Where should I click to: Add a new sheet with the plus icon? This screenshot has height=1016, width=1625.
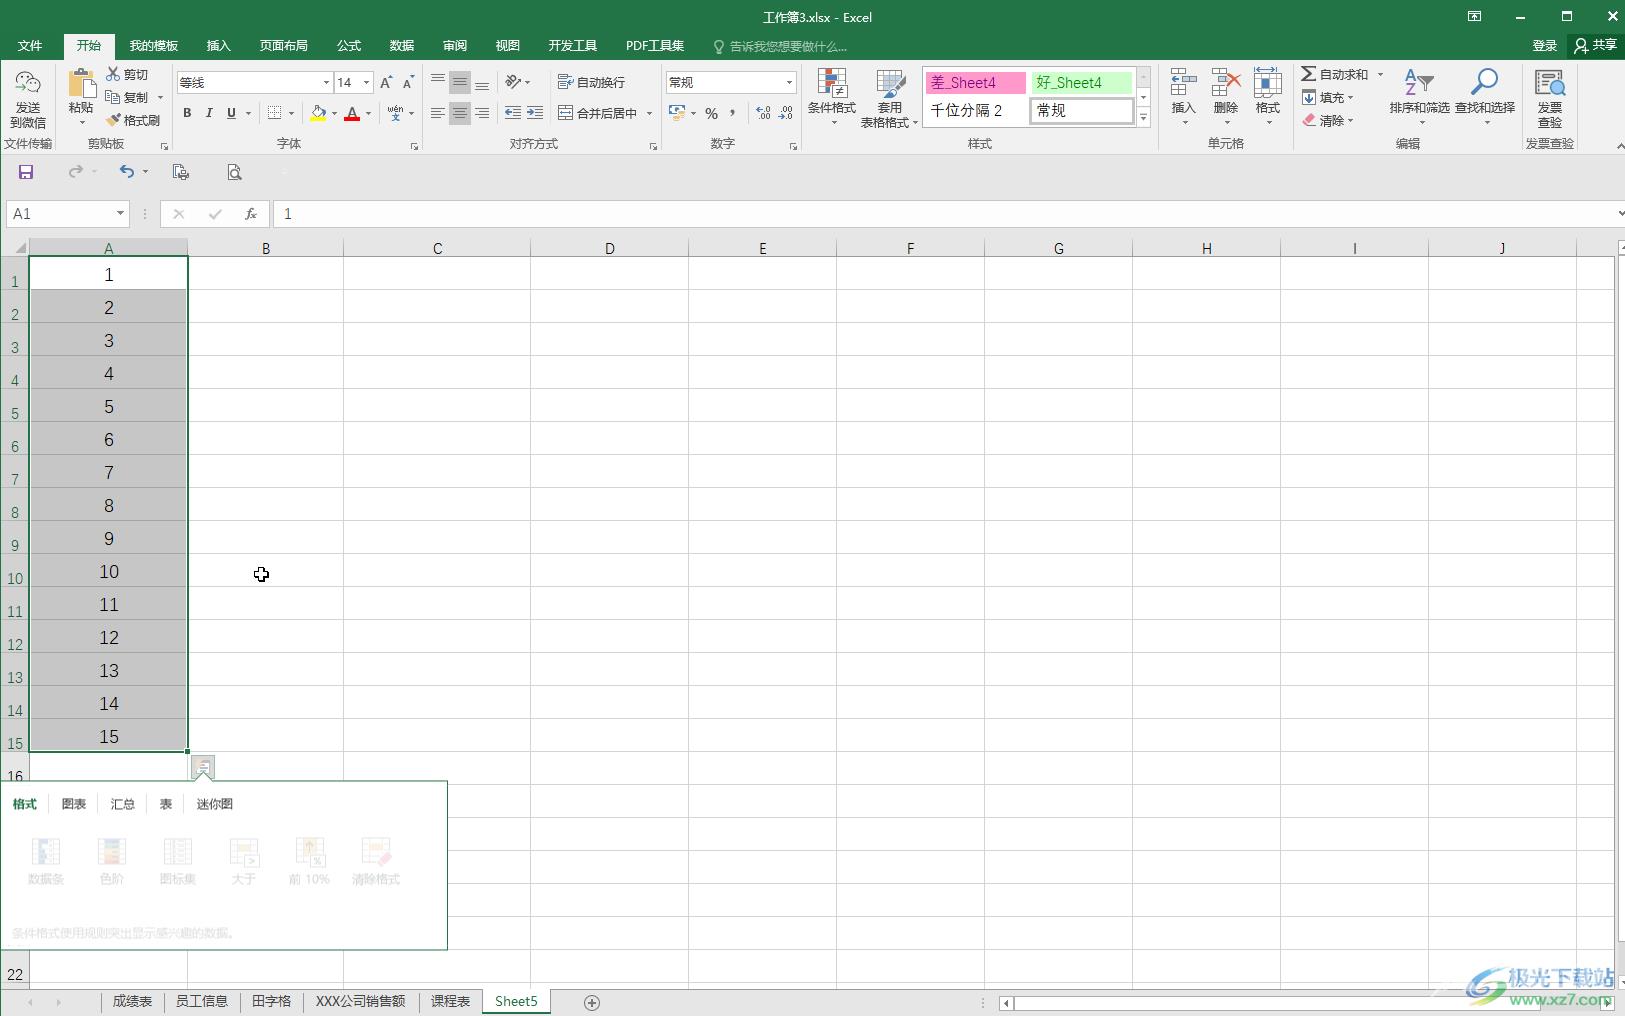[x=592, y=1002]
